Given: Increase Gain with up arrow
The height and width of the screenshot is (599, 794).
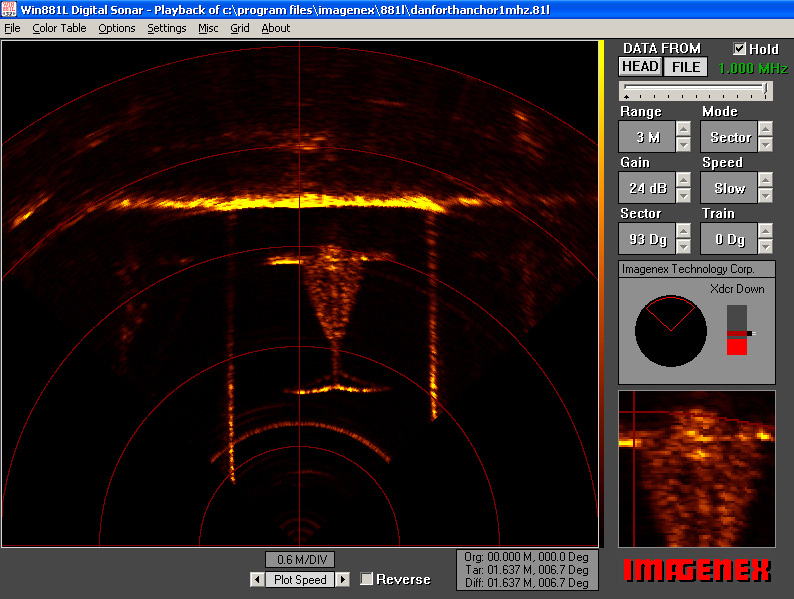Looking at the screenshot, I should 683,180.
